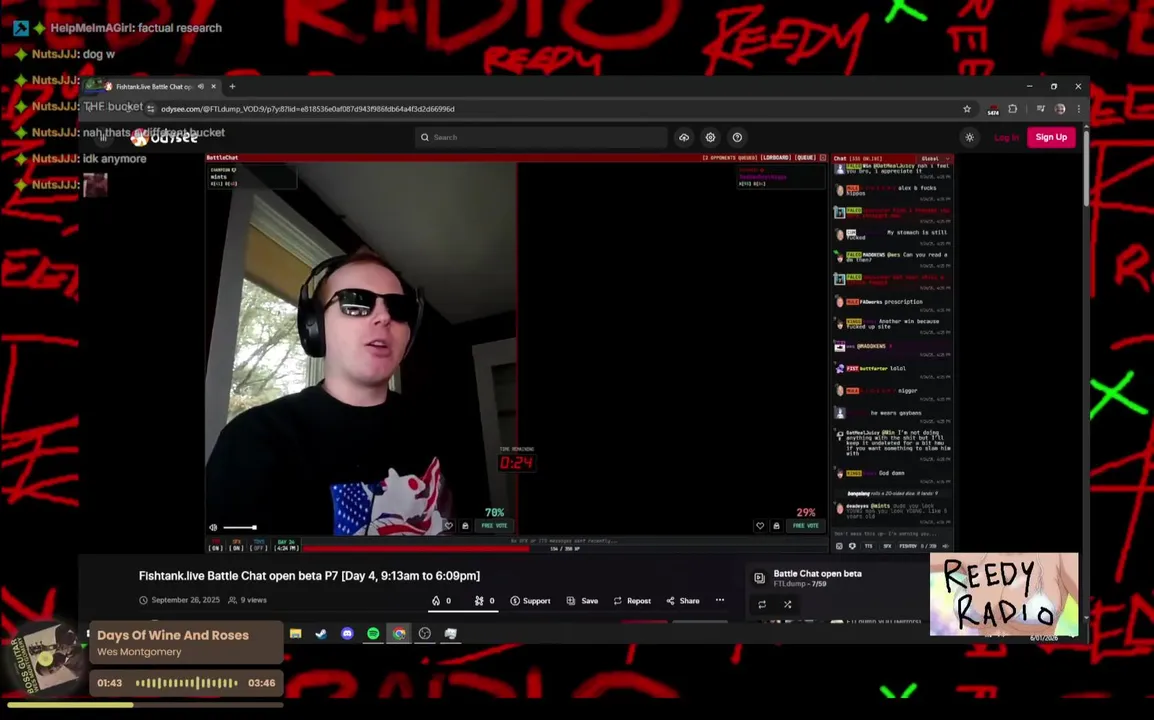Click the 0:24 time remaining counter

[x=516, y=462]
